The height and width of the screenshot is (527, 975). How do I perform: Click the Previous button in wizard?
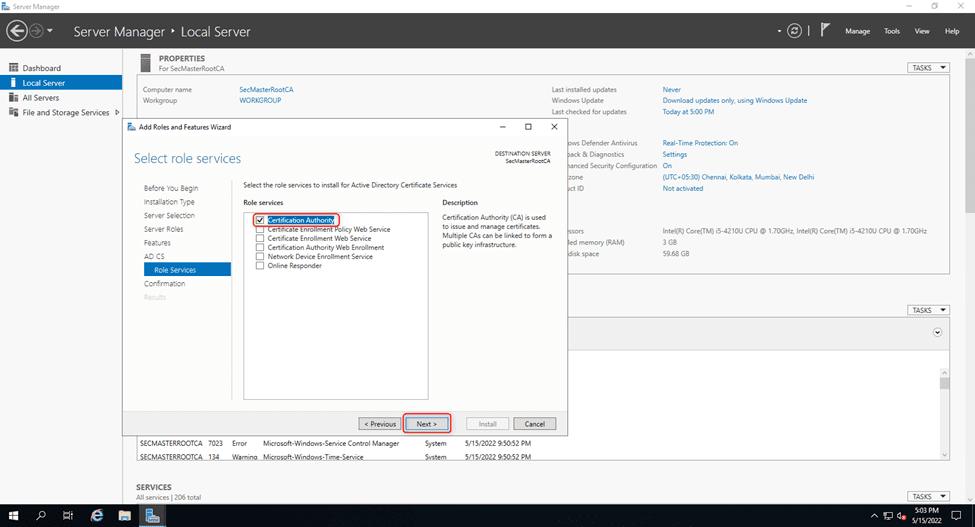point(380,424)
